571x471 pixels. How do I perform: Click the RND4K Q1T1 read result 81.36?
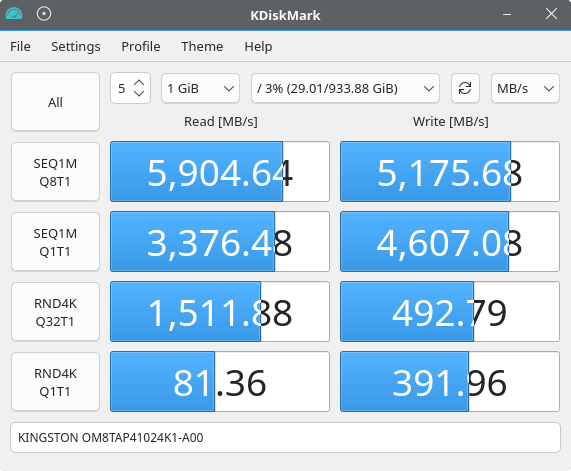point(220,381)
